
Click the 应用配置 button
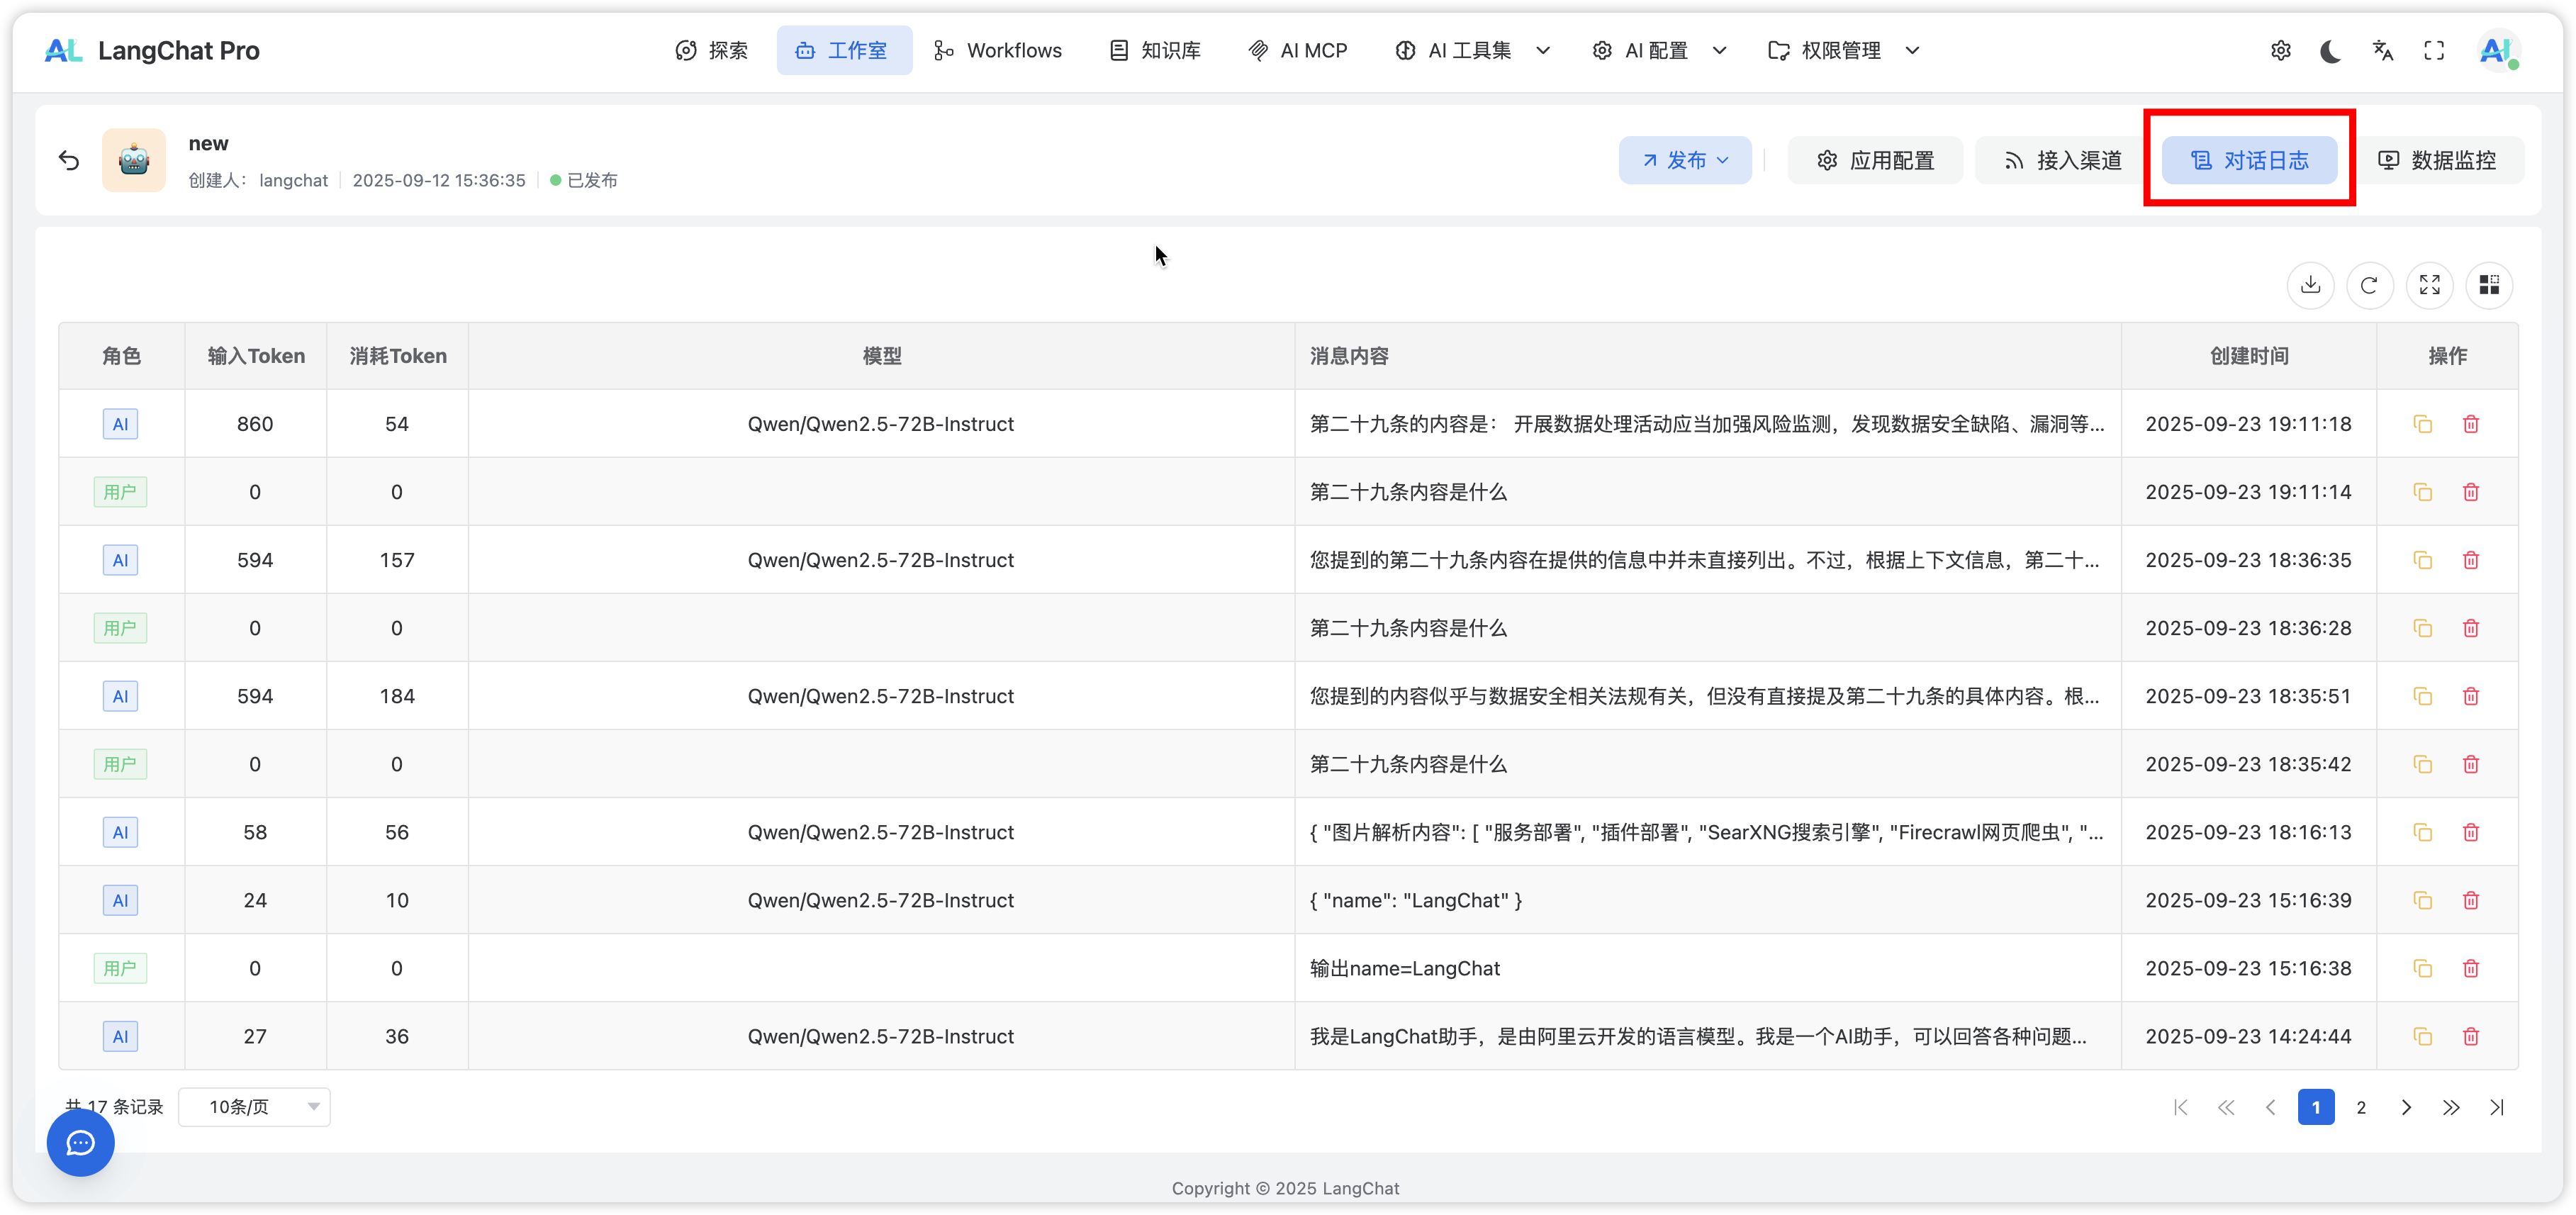(1875, 160)
